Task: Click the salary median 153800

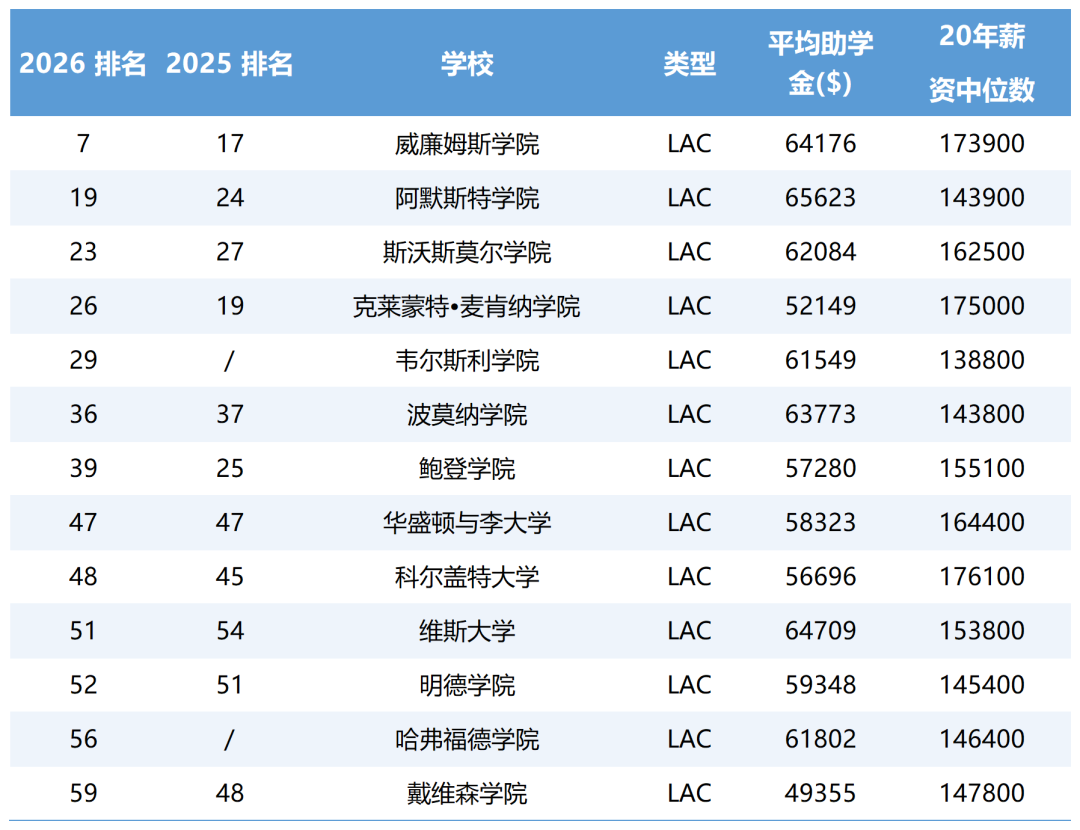Action: (982, 631)
